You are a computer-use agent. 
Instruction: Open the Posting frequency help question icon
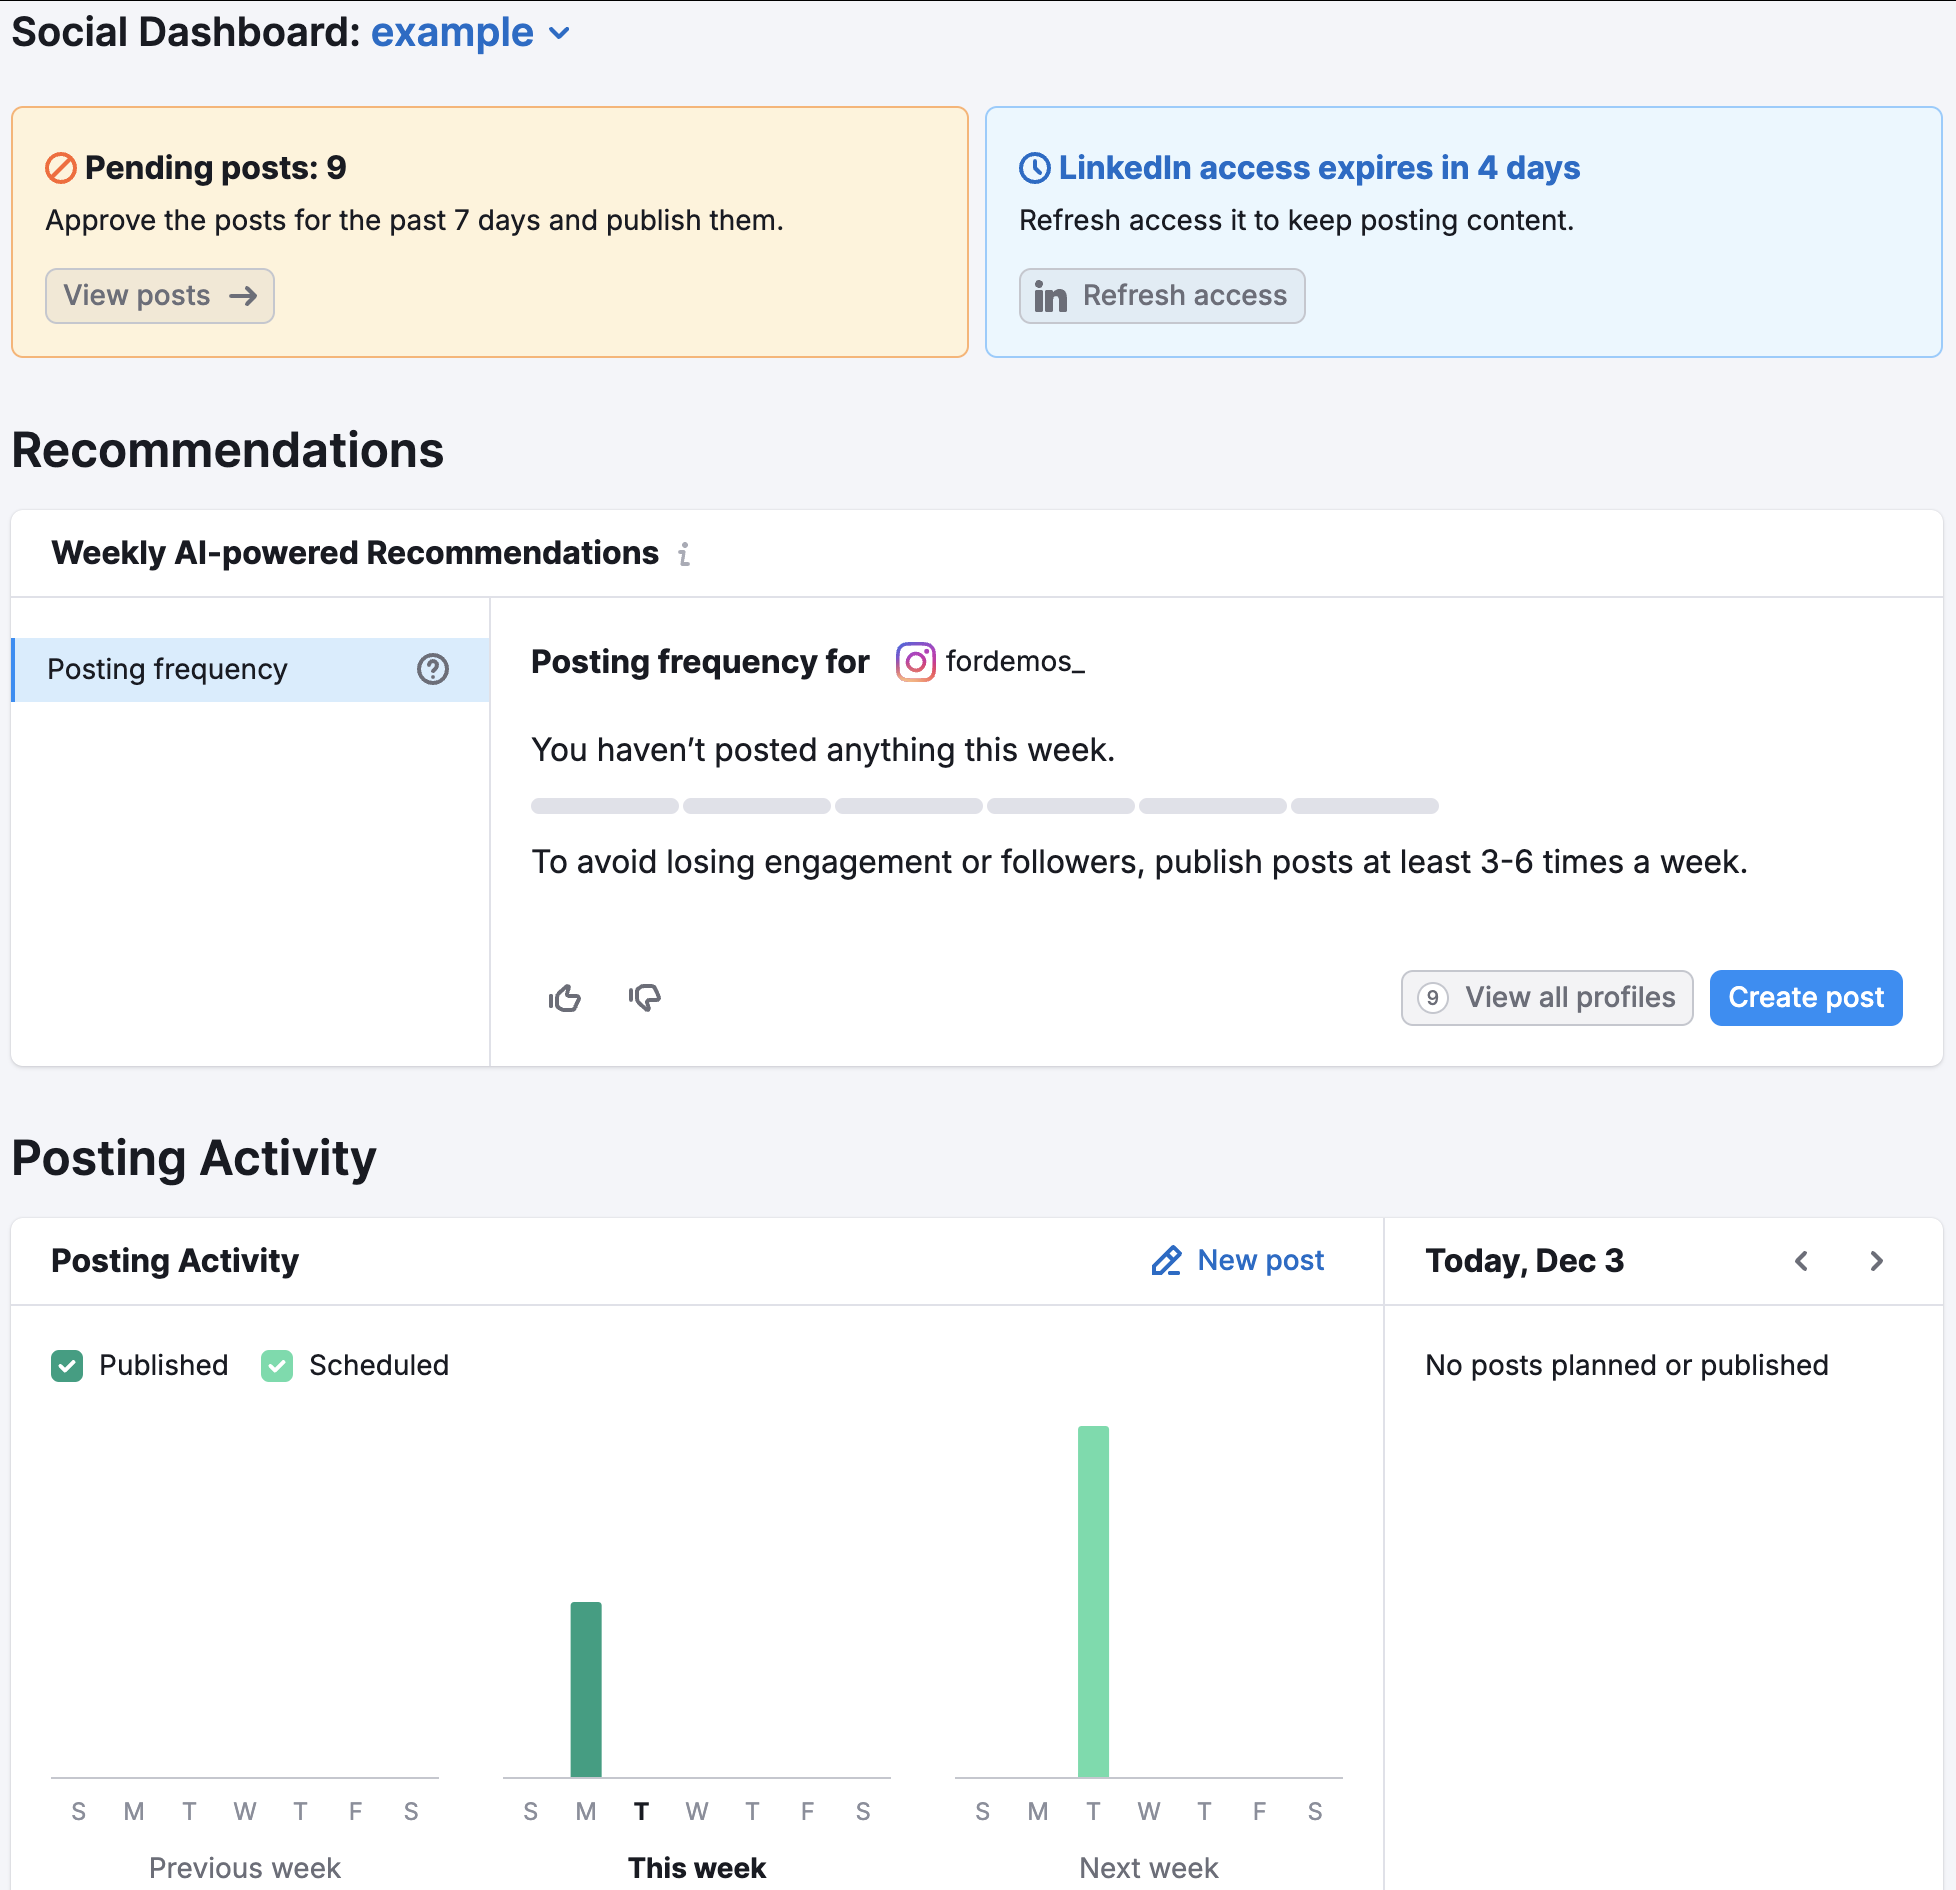tap(433, 669)
